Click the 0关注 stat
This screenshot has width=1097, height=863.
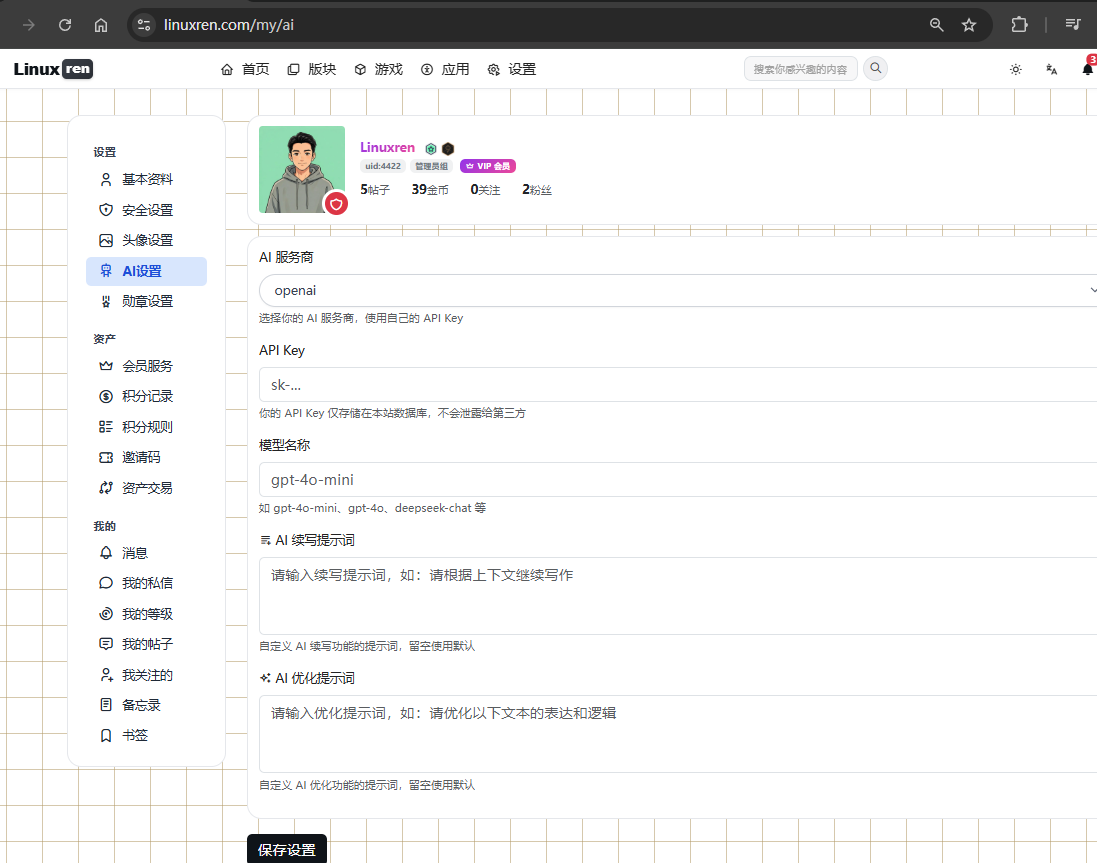tap(486, 190)
